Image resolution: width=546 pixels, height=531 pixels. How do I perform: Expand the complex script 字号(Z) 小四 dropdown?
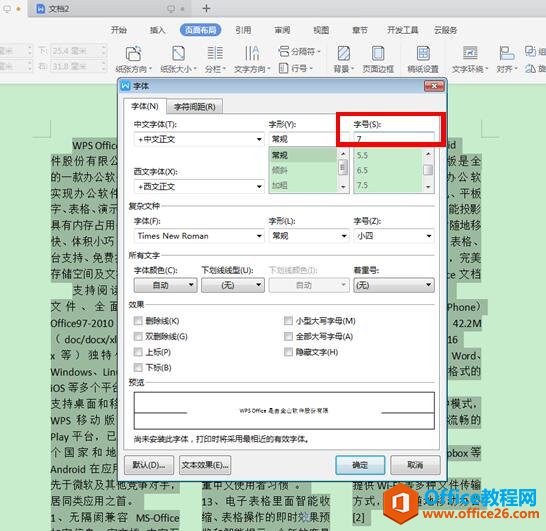pos(429,236)
